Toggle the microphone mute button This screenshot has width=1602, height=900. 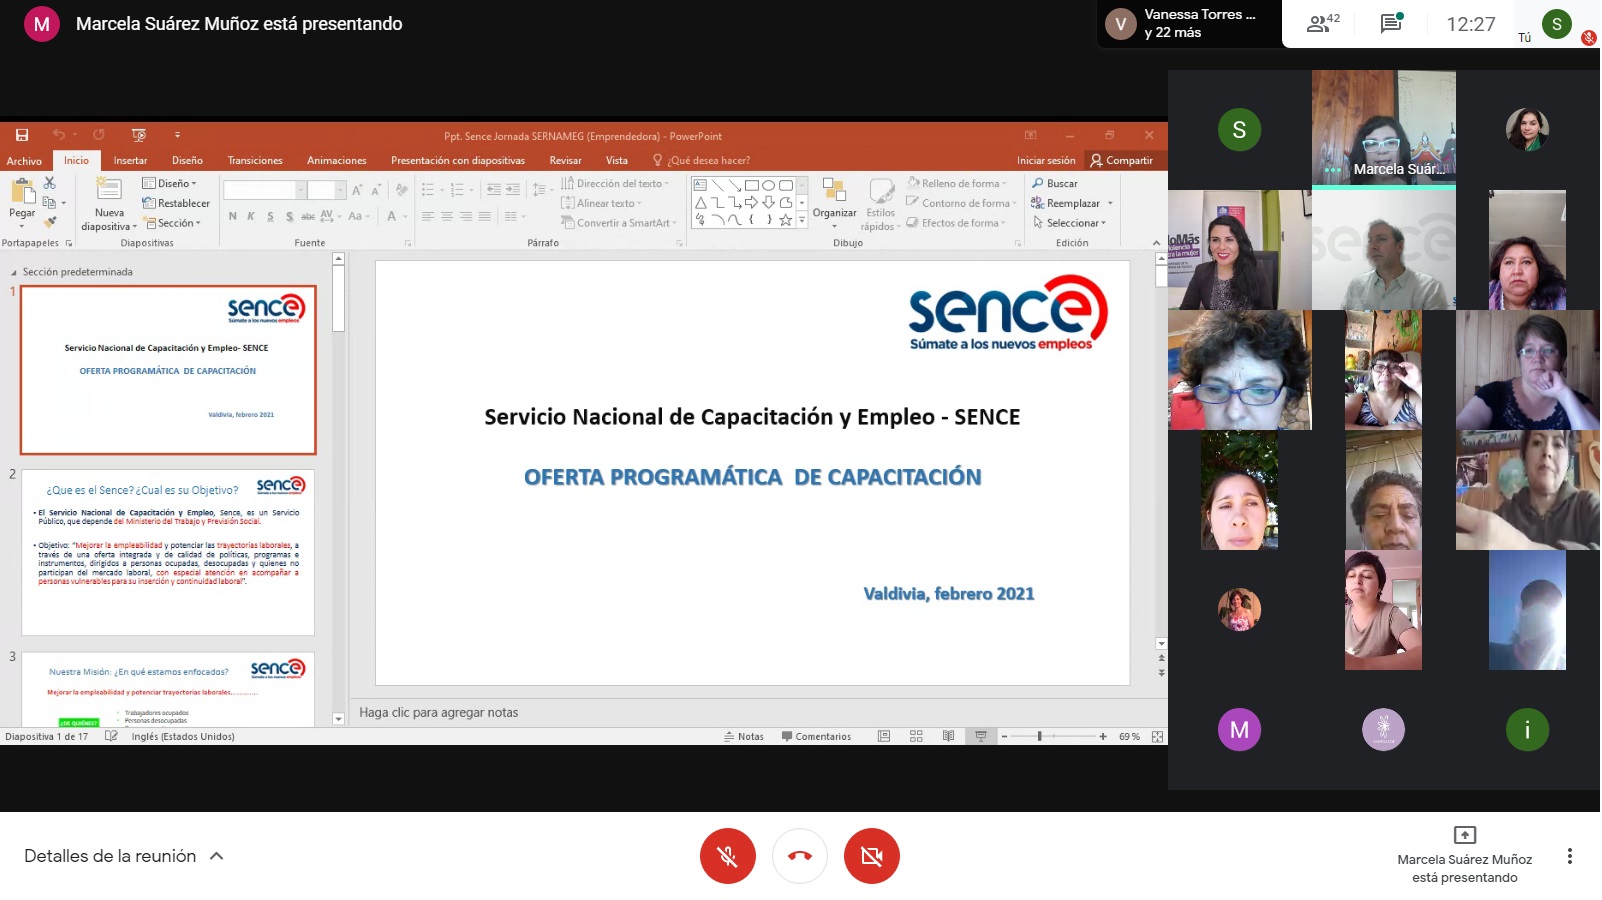tap(728, 856)
